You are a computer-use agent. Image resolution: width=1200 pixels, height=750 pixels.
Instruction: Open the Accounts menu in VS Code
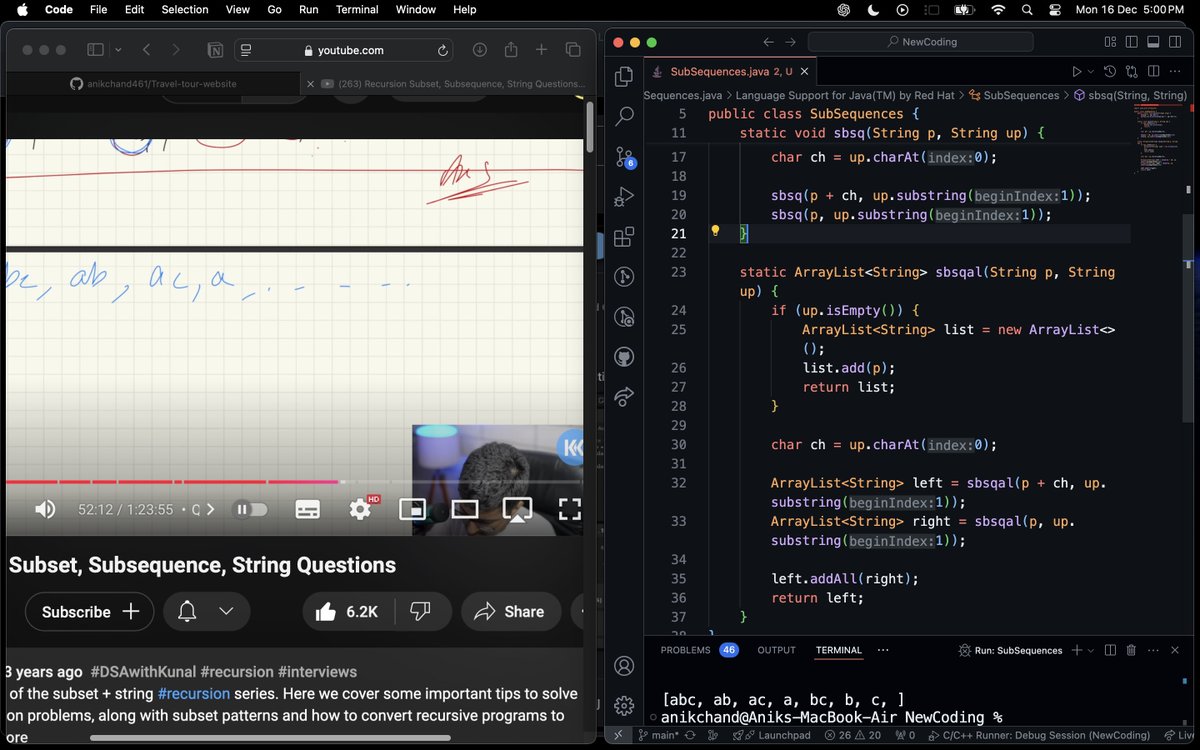[x=624, y=666]
